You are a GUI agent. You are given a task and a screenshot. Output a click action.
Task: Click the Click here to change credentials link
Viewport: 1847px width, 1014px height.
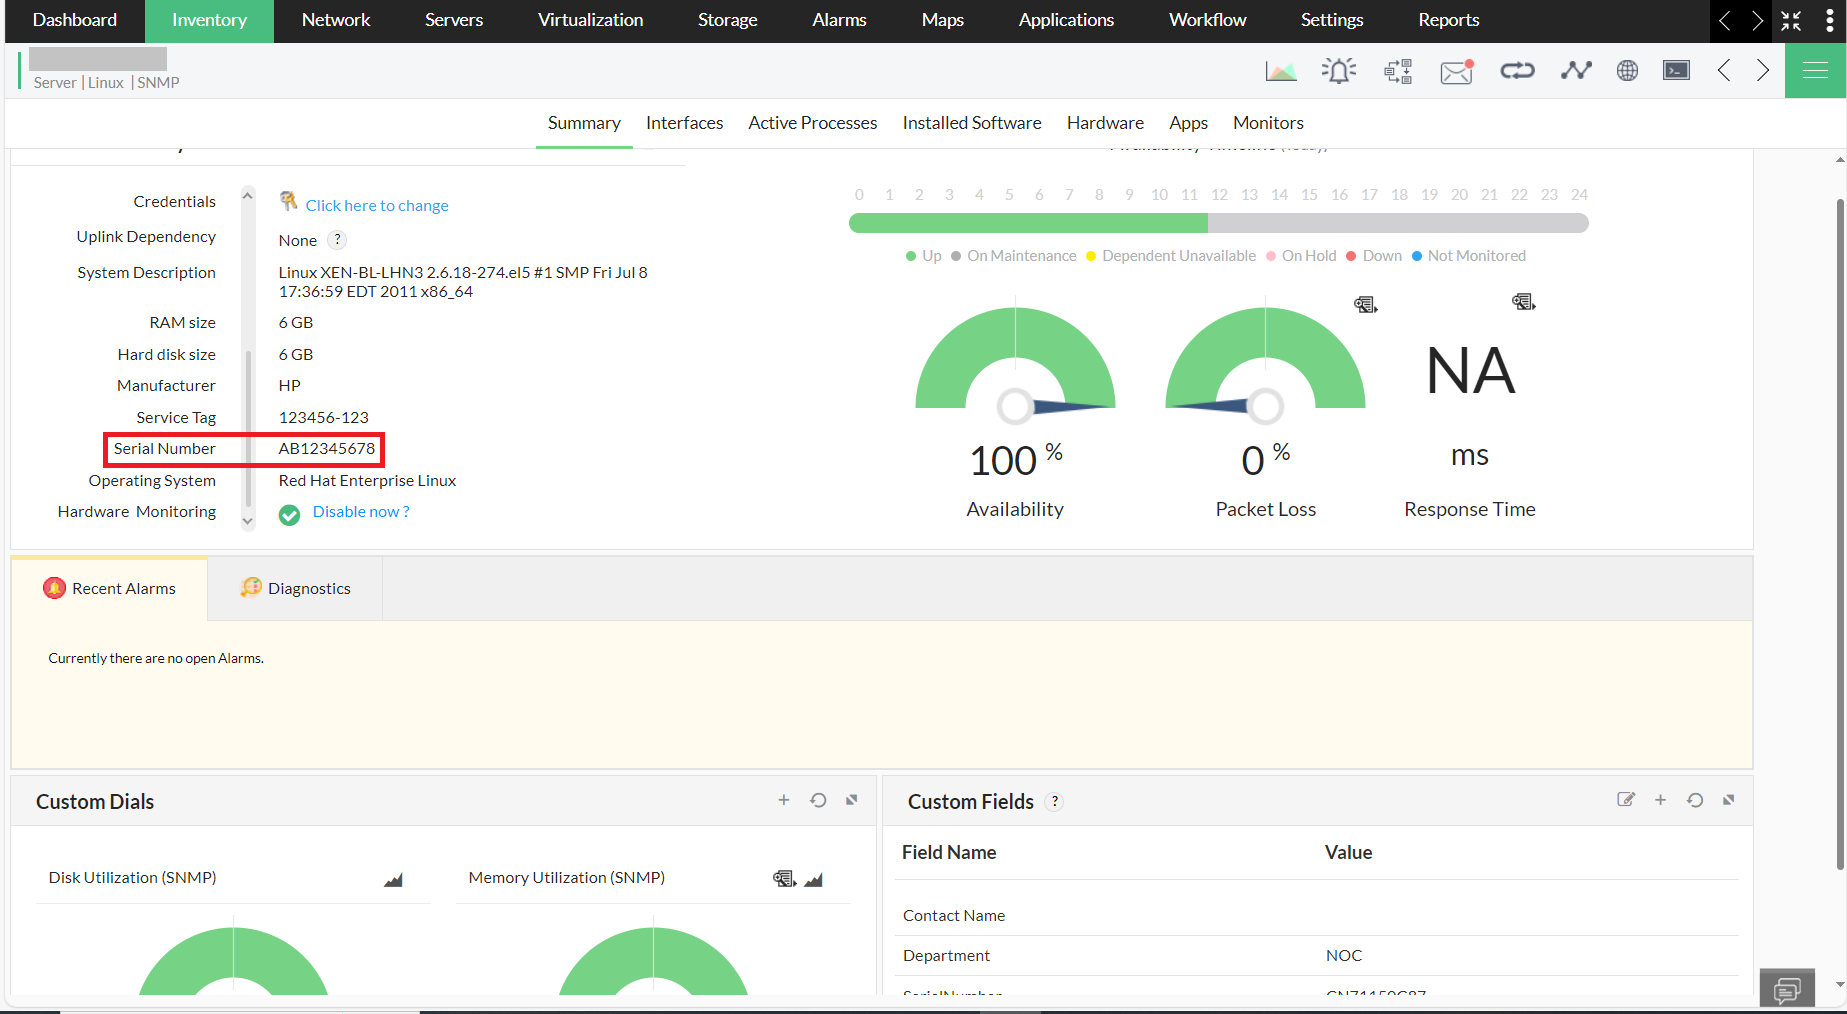[x=377, y=205]
